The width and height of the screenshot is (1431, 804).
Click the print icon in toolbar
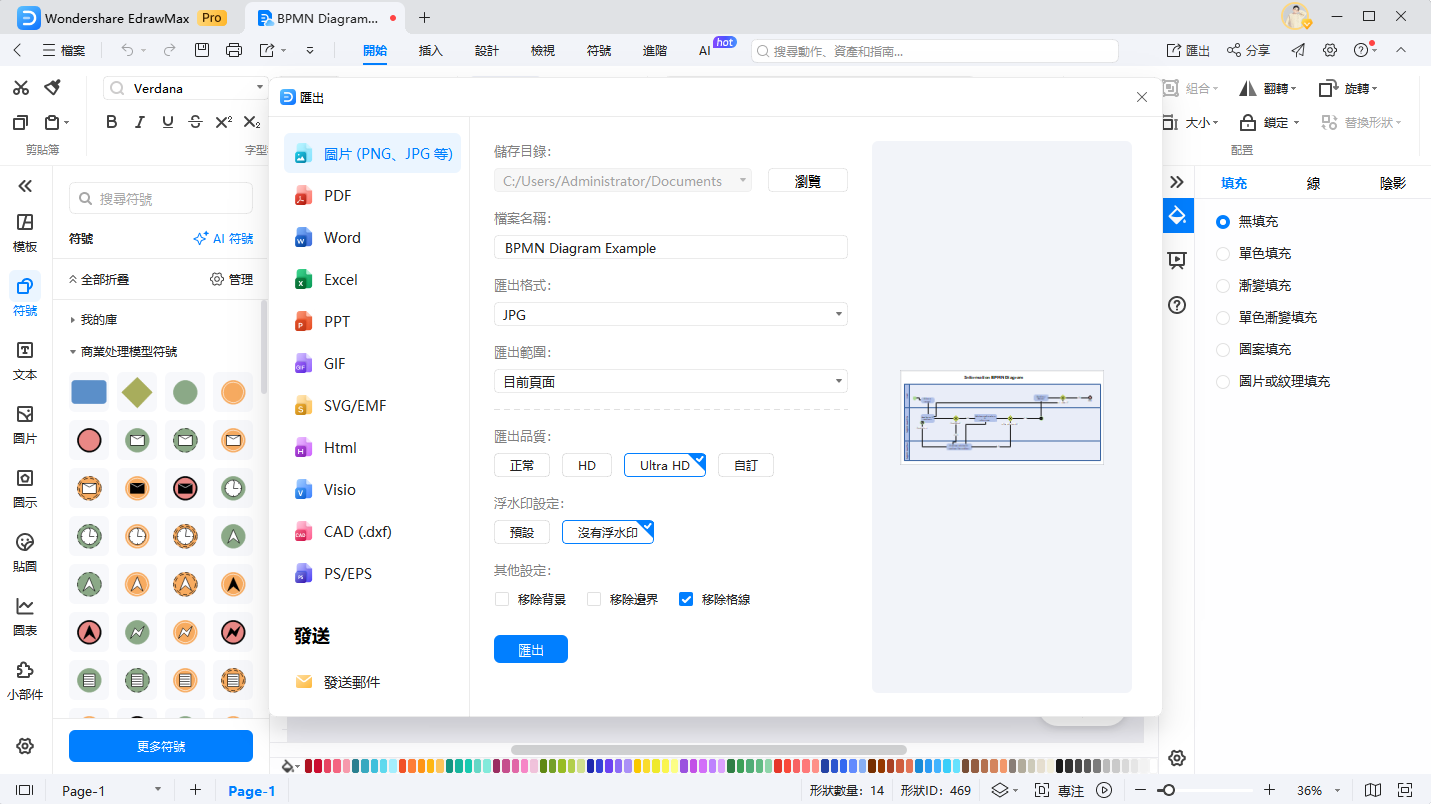[234, 50]
